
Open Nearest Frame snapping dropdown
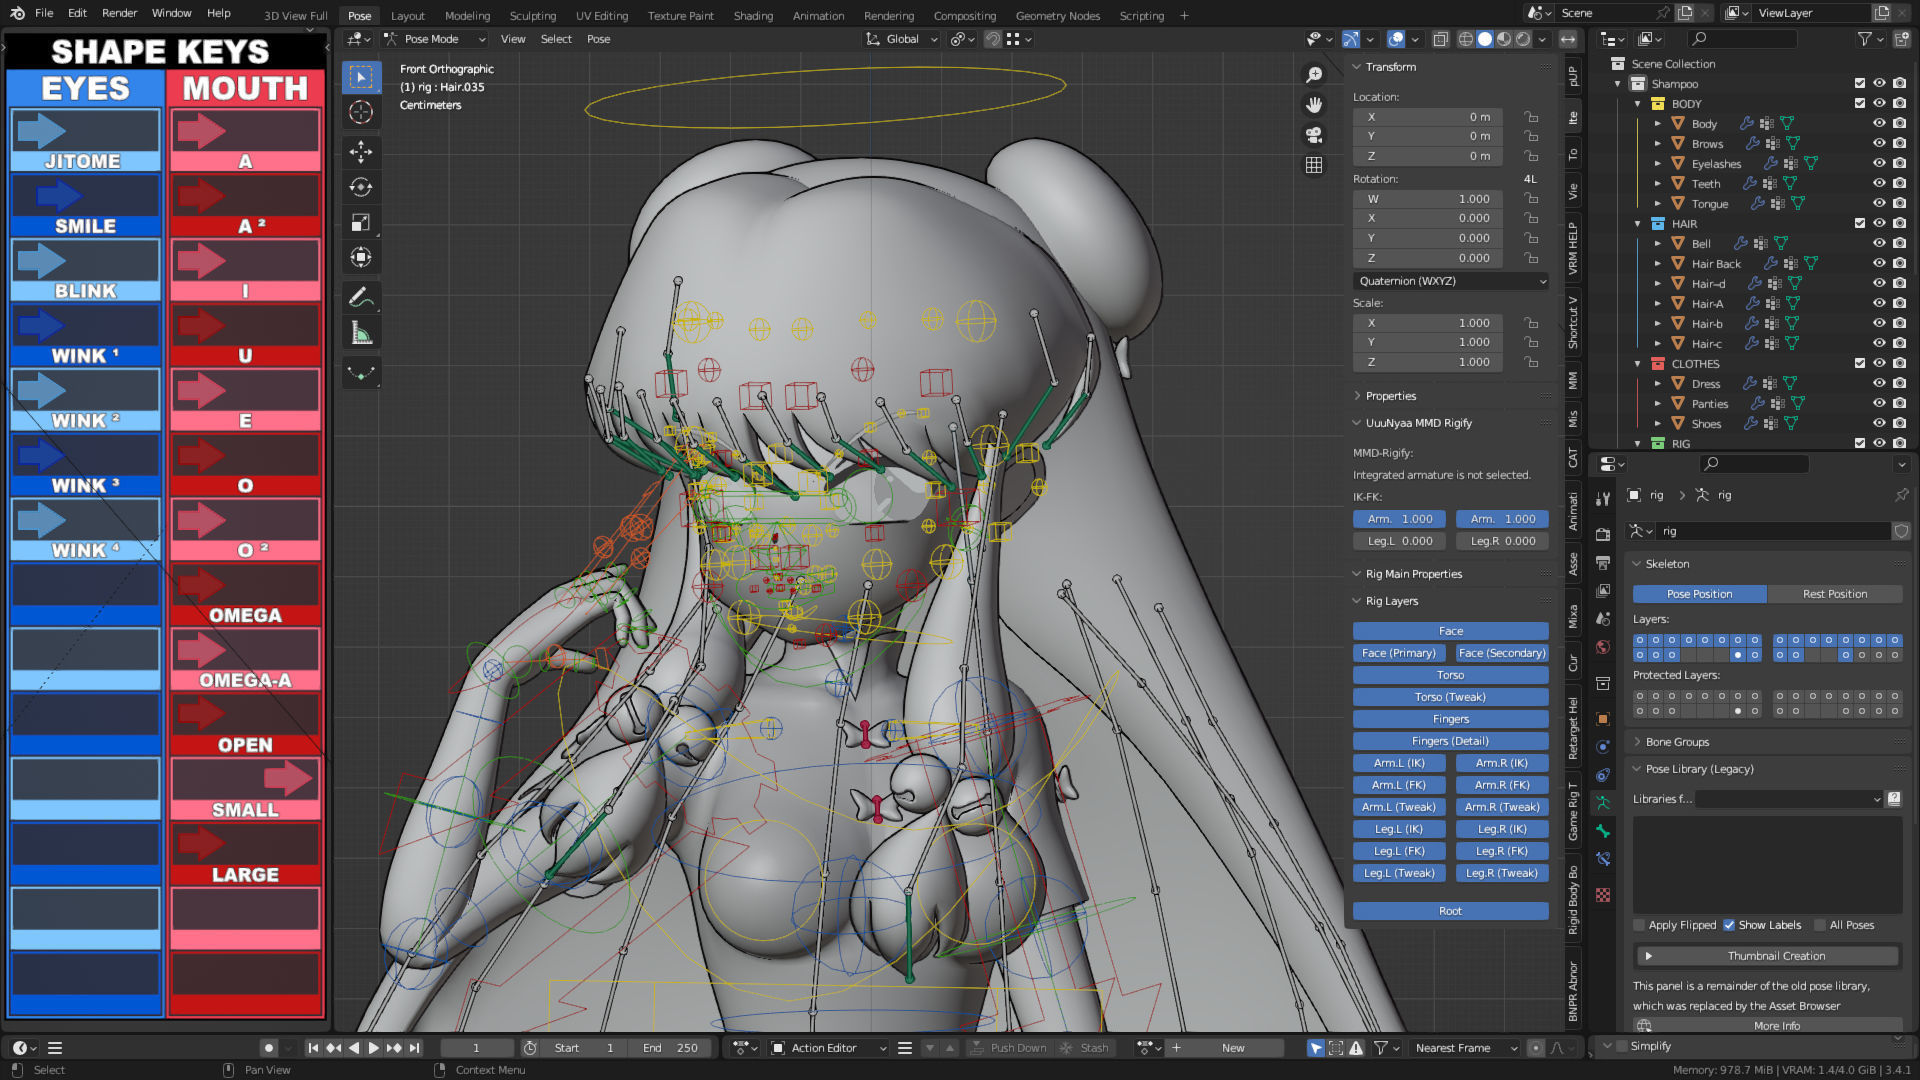[1464, 1048]
